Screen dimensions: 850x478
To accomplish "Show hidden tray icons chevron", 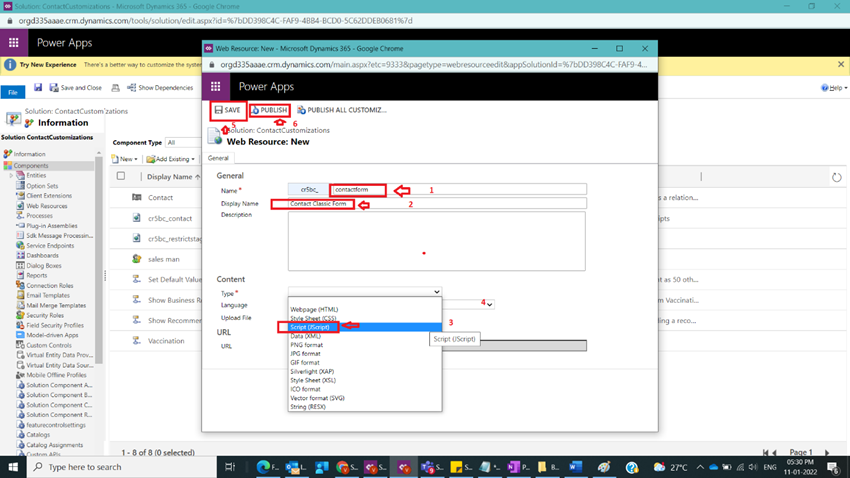I will coord(699,467).
